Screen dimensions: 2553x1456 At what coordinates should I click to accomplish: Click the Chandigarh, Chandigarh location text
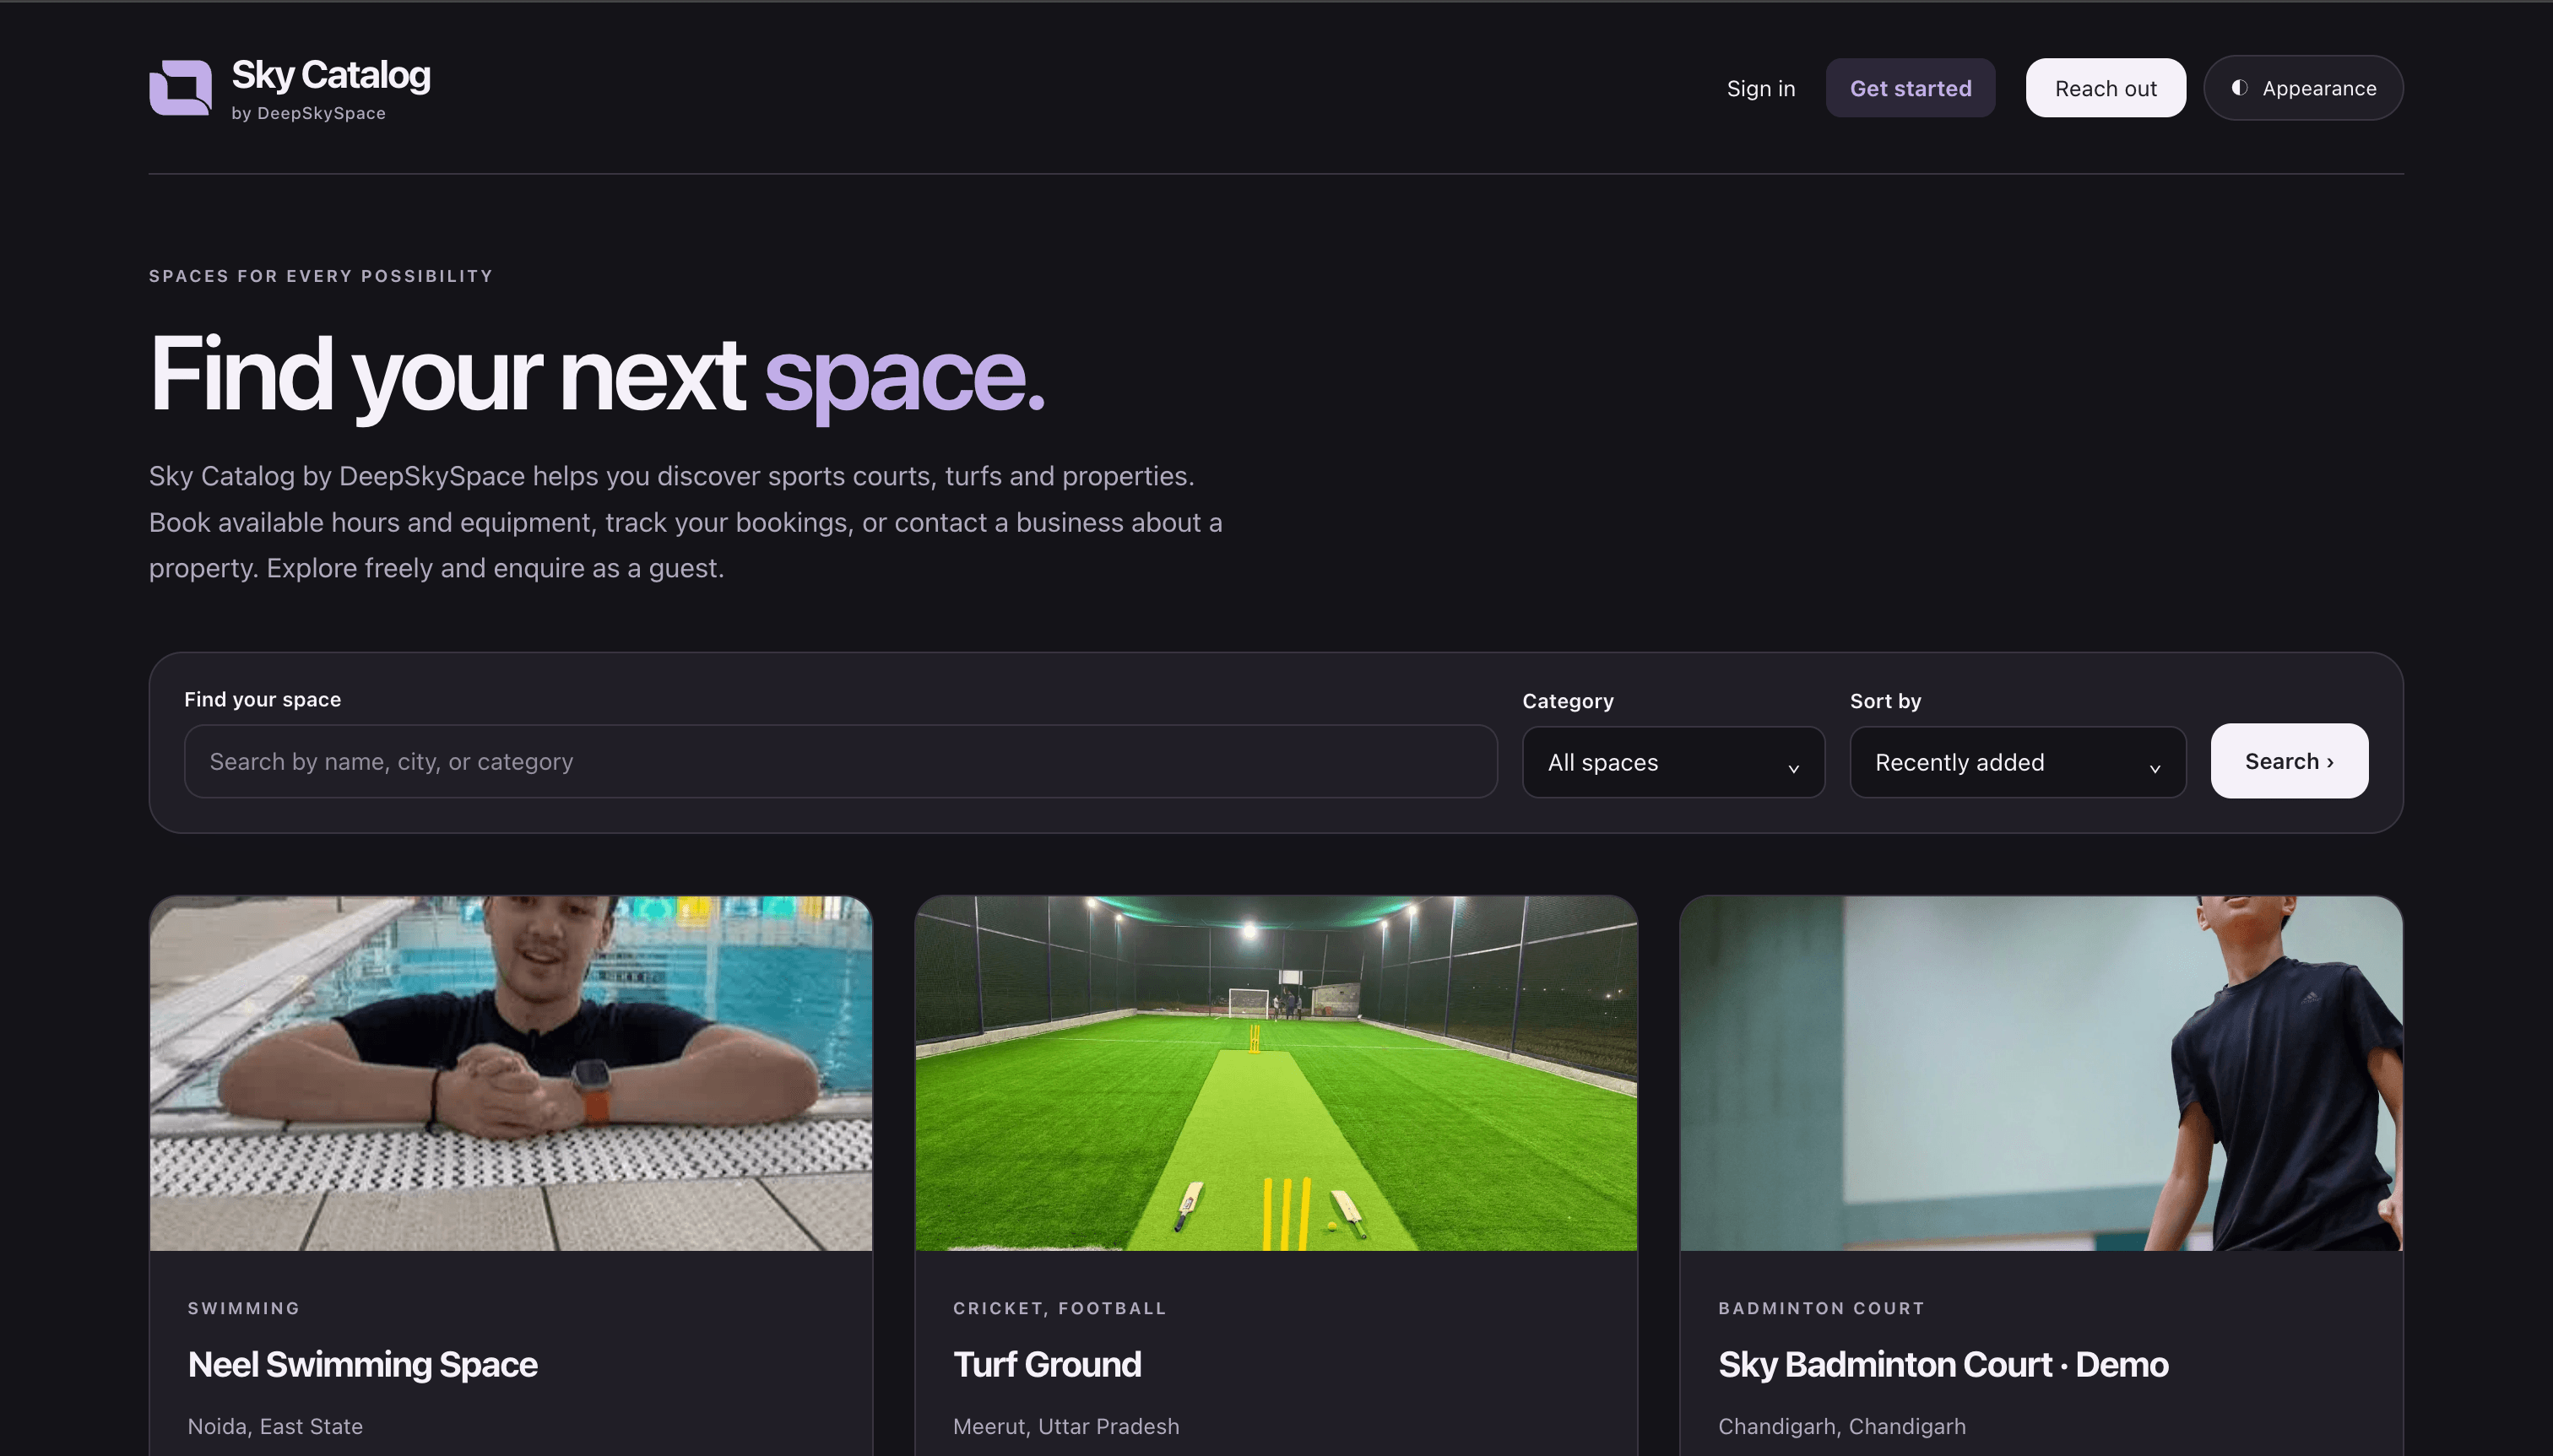(1842, 1426)
